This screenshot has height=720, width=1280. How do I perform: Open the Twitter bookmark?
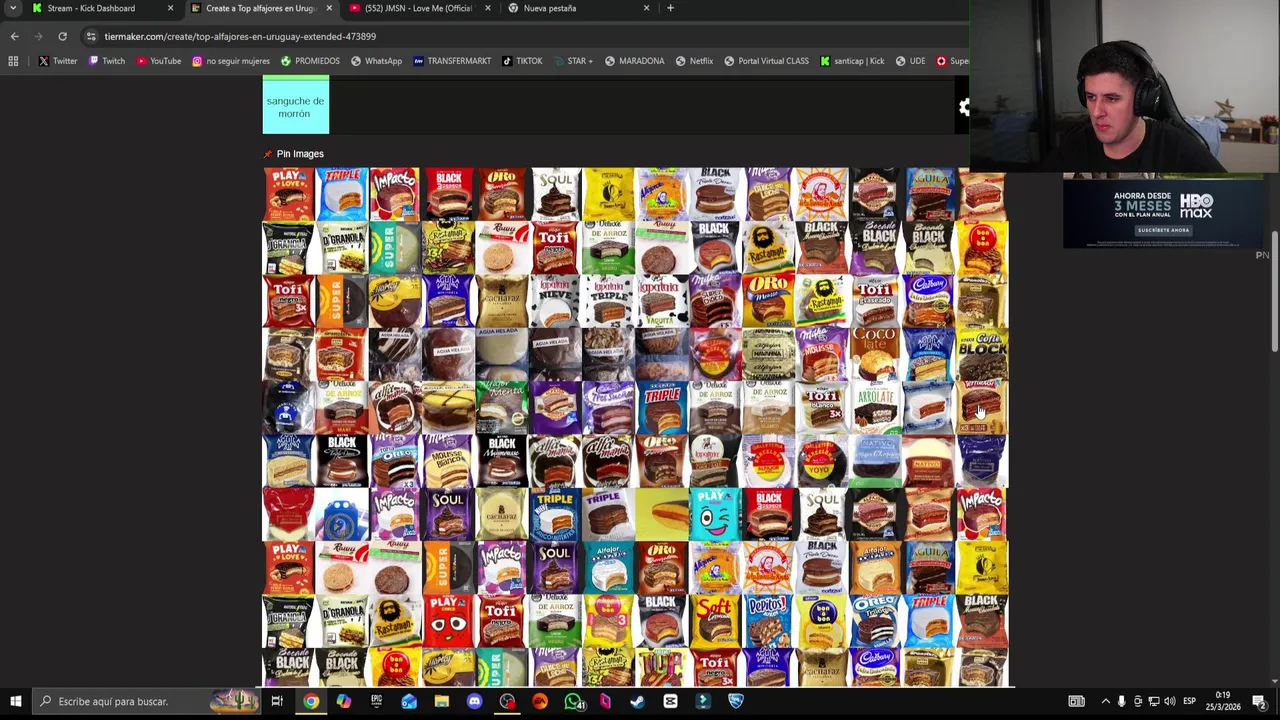(58, 61)
